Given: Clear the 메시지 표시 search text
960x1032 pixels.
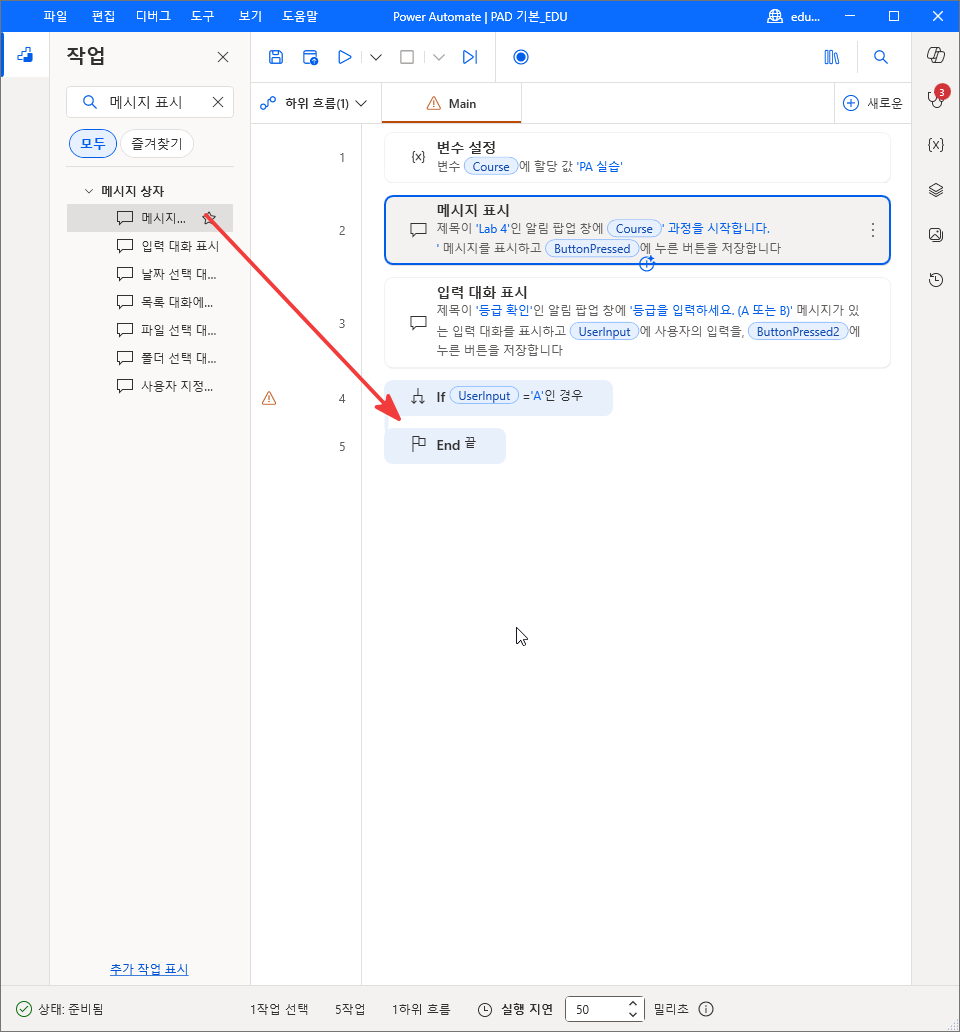Looking at the screenshot, I should tap(218, 102).
